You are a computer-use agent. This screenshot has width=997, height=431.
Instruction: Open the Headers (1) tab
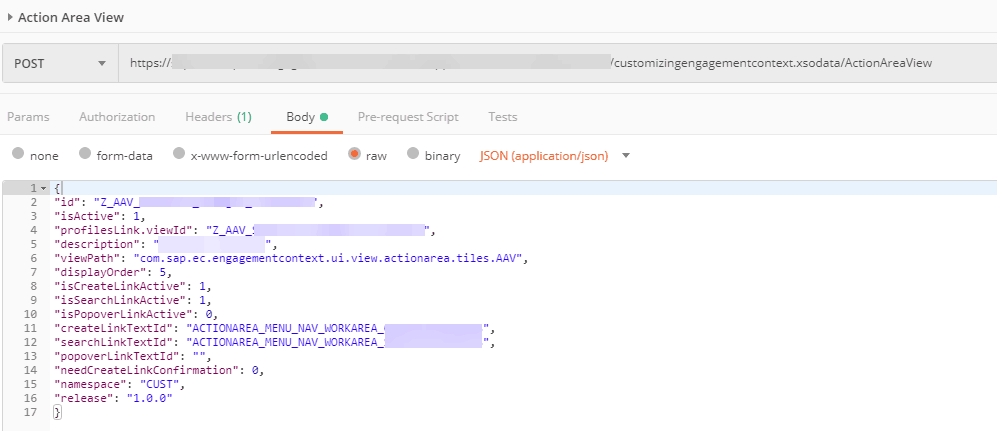point(218,117)
